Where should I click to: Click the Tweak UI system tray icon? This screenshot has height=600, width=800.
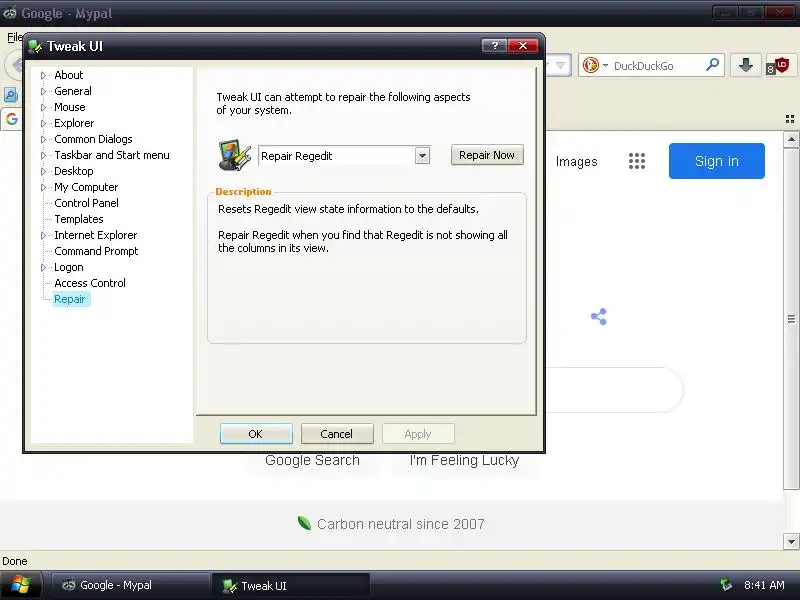pos(726,585)
